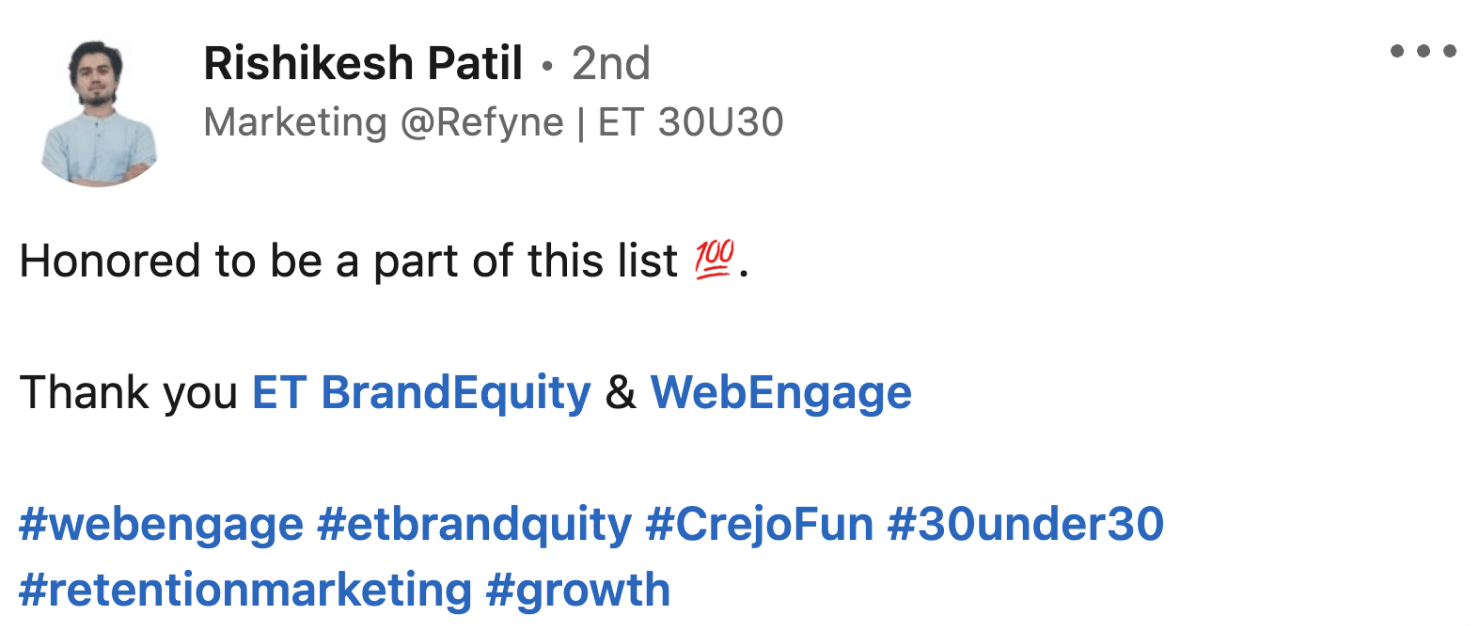Screen dimensions: 1480x626
Task: Click the name Rishikesh Patil
Action: click(x=363, y=65)
